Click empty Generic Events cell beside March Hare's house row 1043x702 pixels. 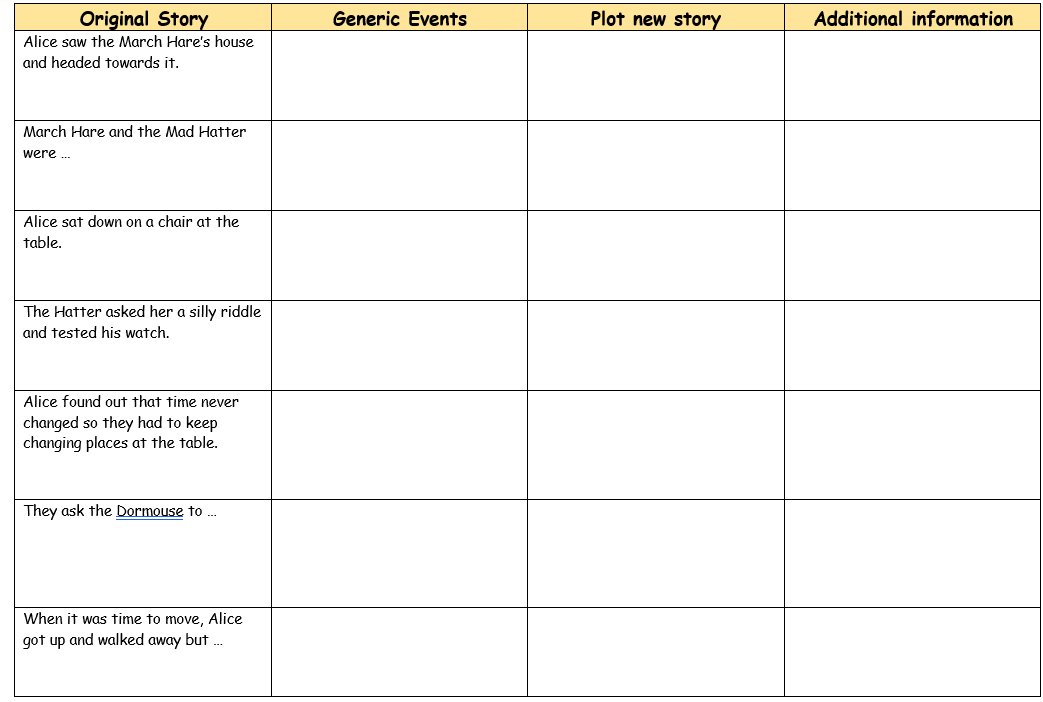pos(399,76)
